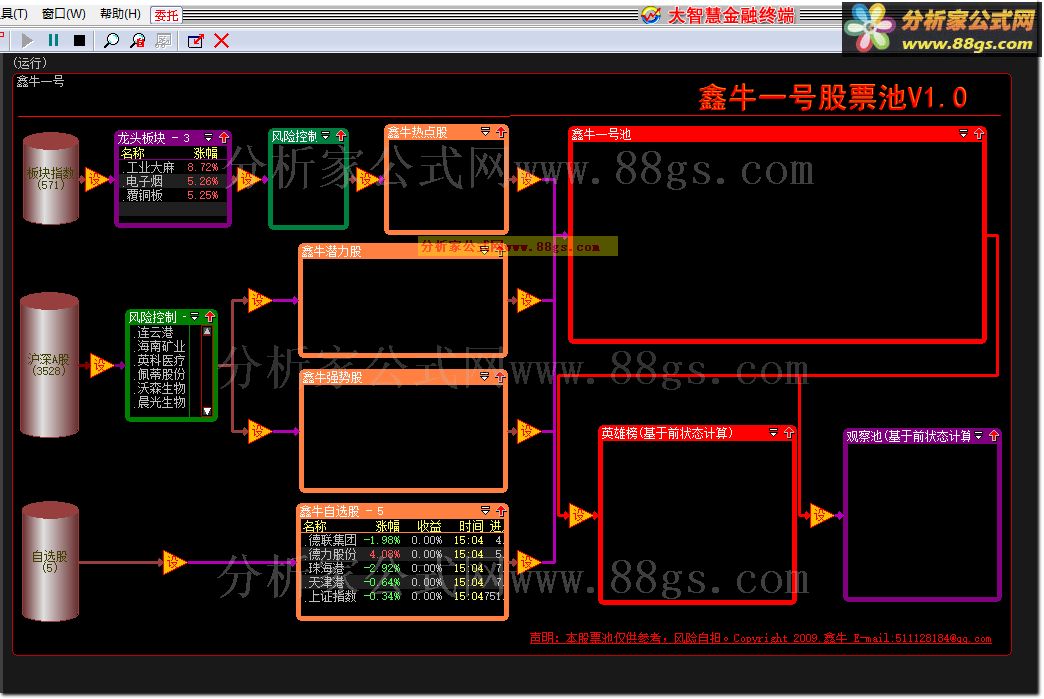Viewport: 1044px width, 699px height.
Task: Select 覆铜板 row in 龙头板块
Action: point(172,195)
